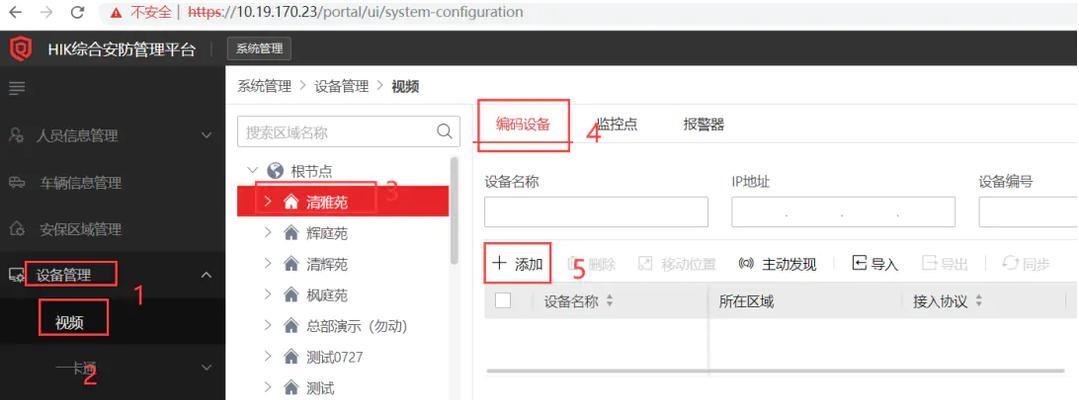Expand the 一卡通 menu chevron
The height and width of the screenshot is (400, 1079).
click(x=206, y=368)
